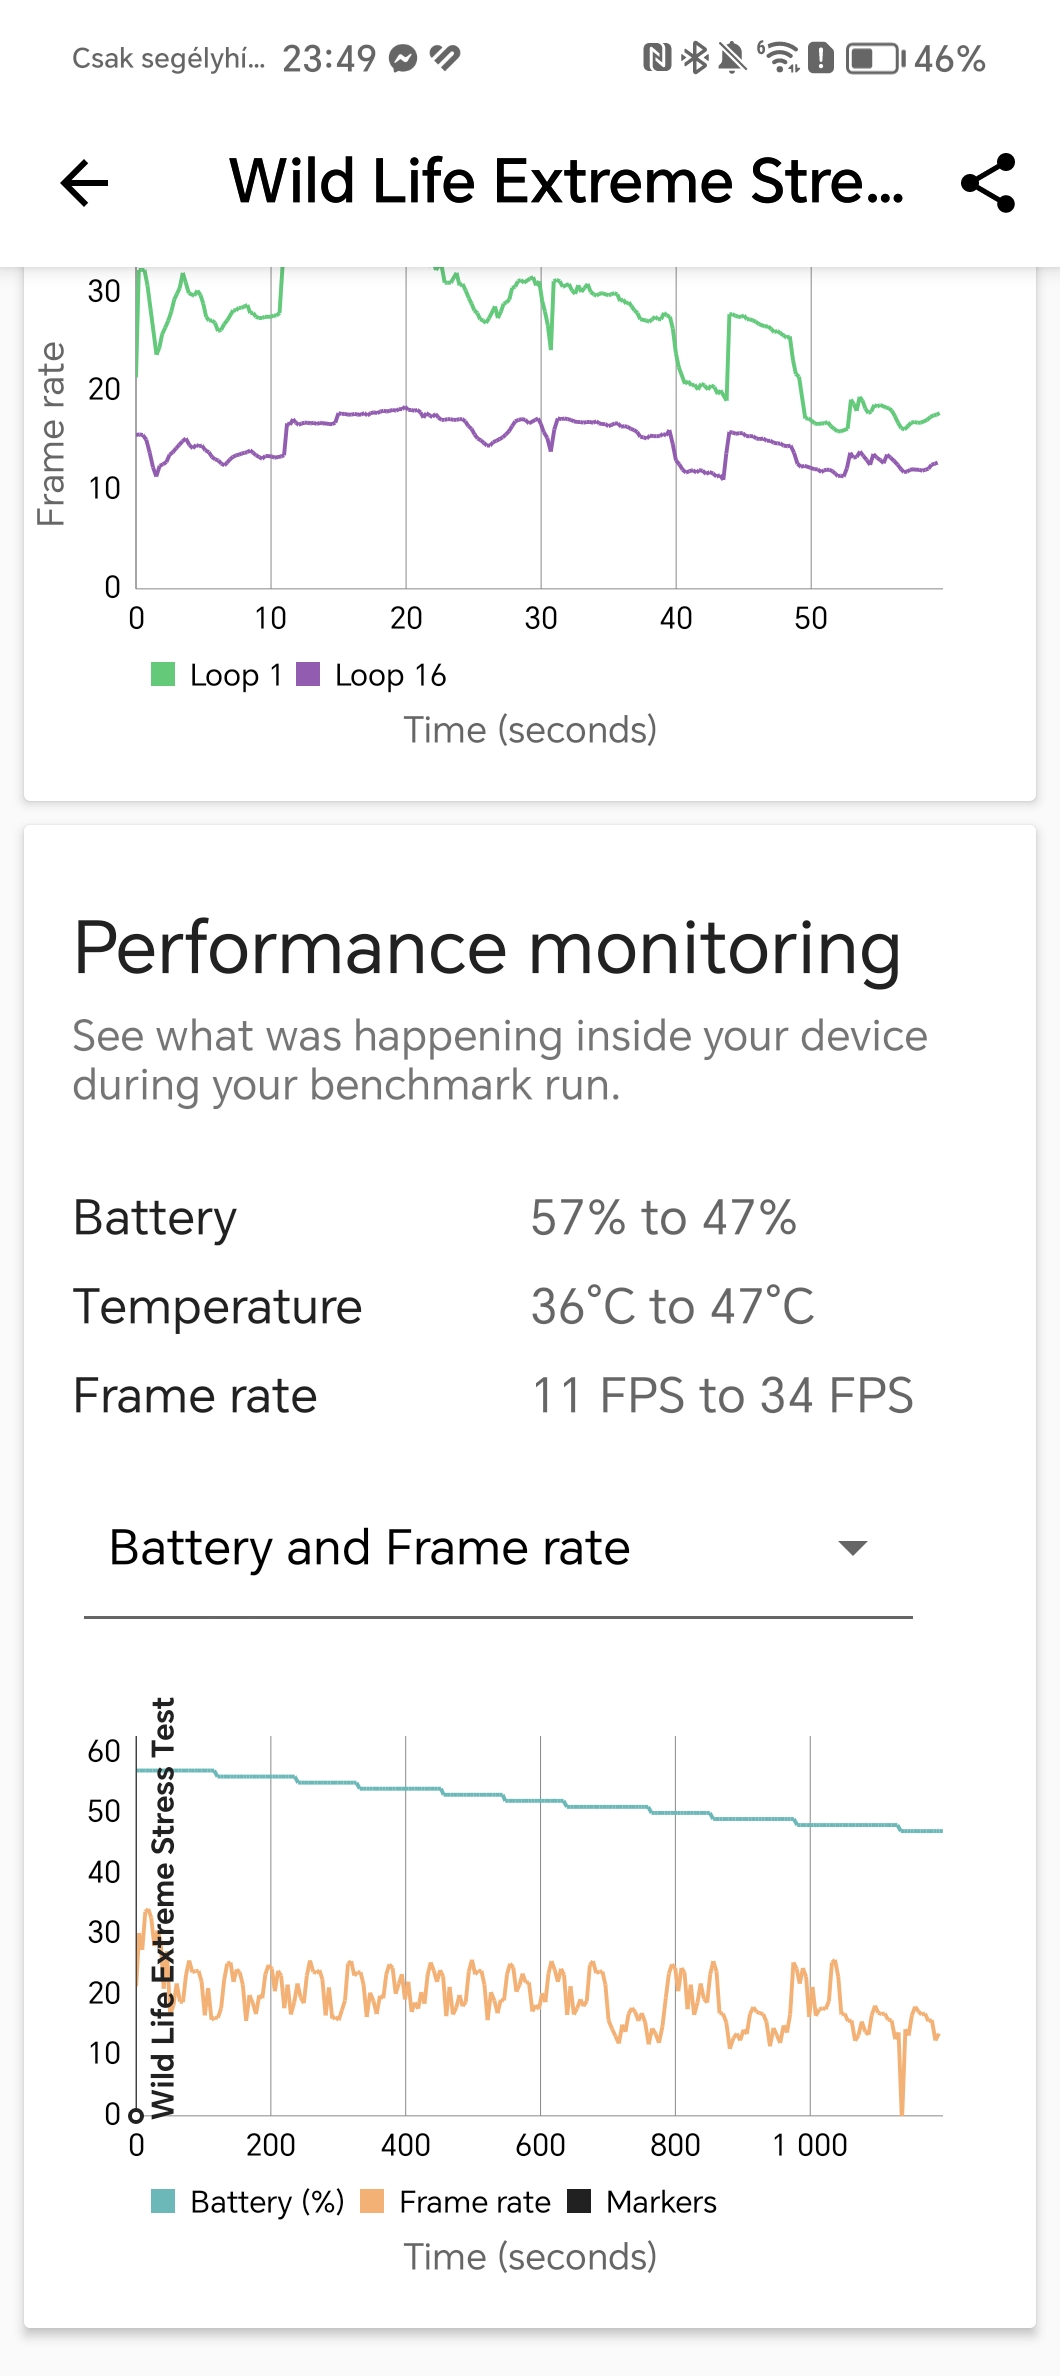Toggle Frame rate legend series
The height and width of the screenshot is (2376, 1060).
point(456,2201)
